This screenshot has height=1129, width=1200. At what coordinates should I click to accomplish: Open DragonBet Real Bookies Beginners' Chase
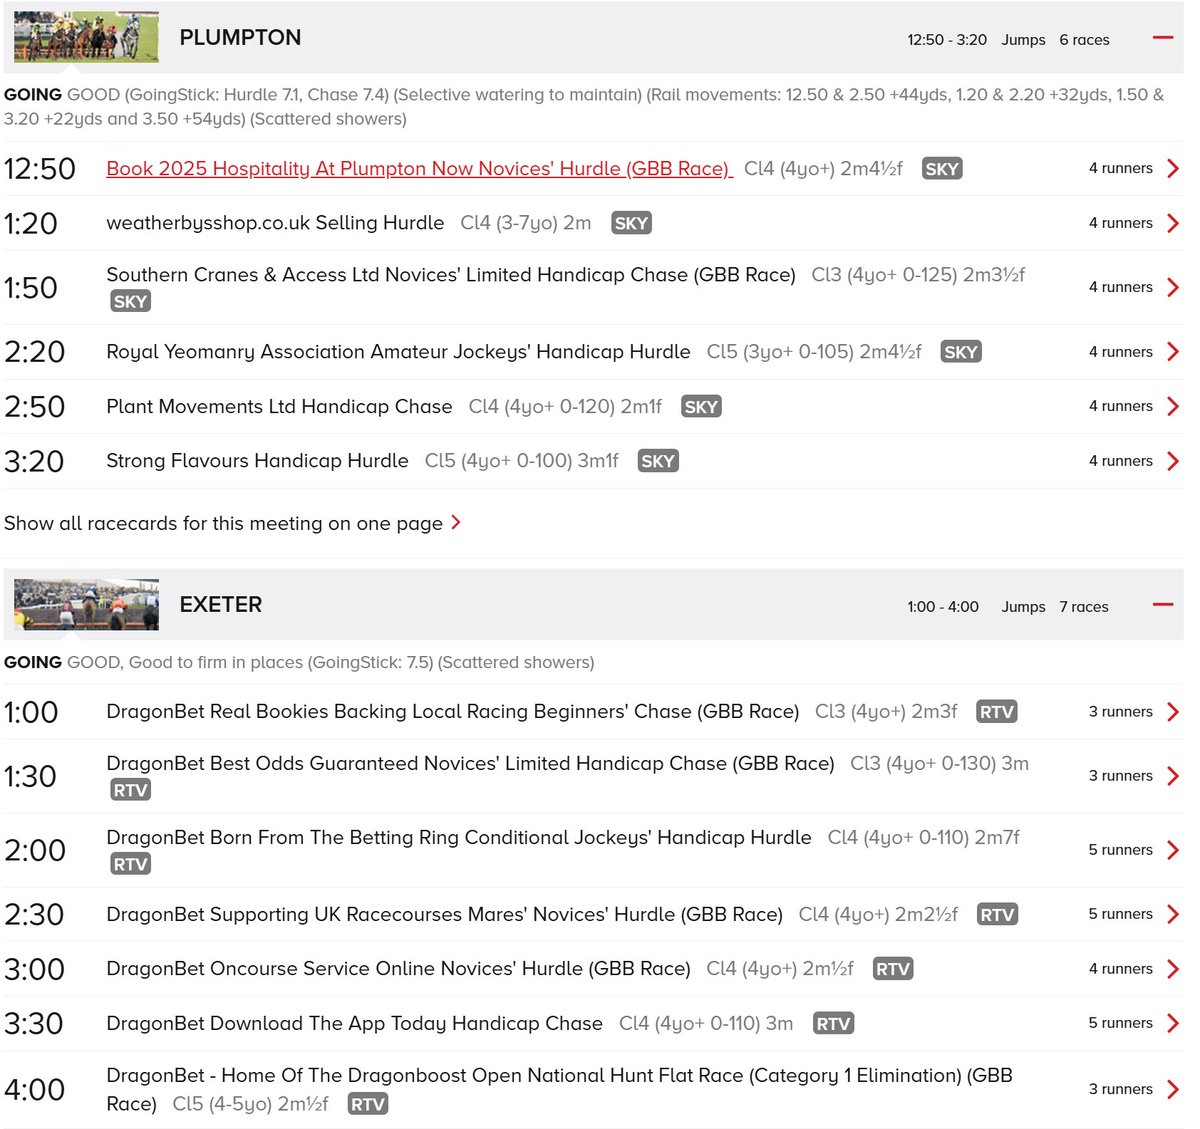[453, 712]
